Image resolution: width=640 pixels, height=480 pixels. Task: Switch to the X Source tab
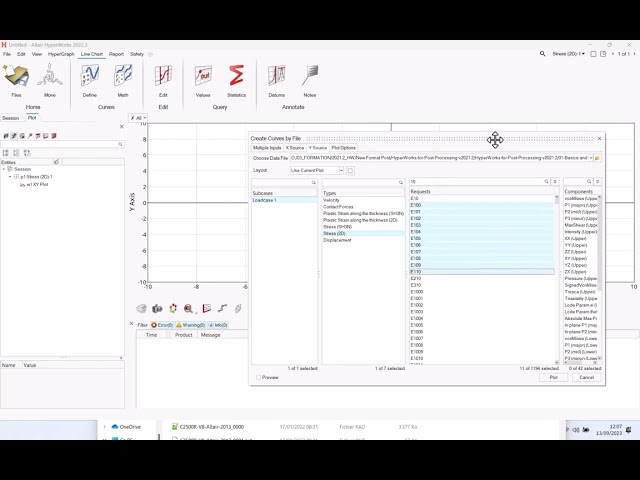[295, 148]
